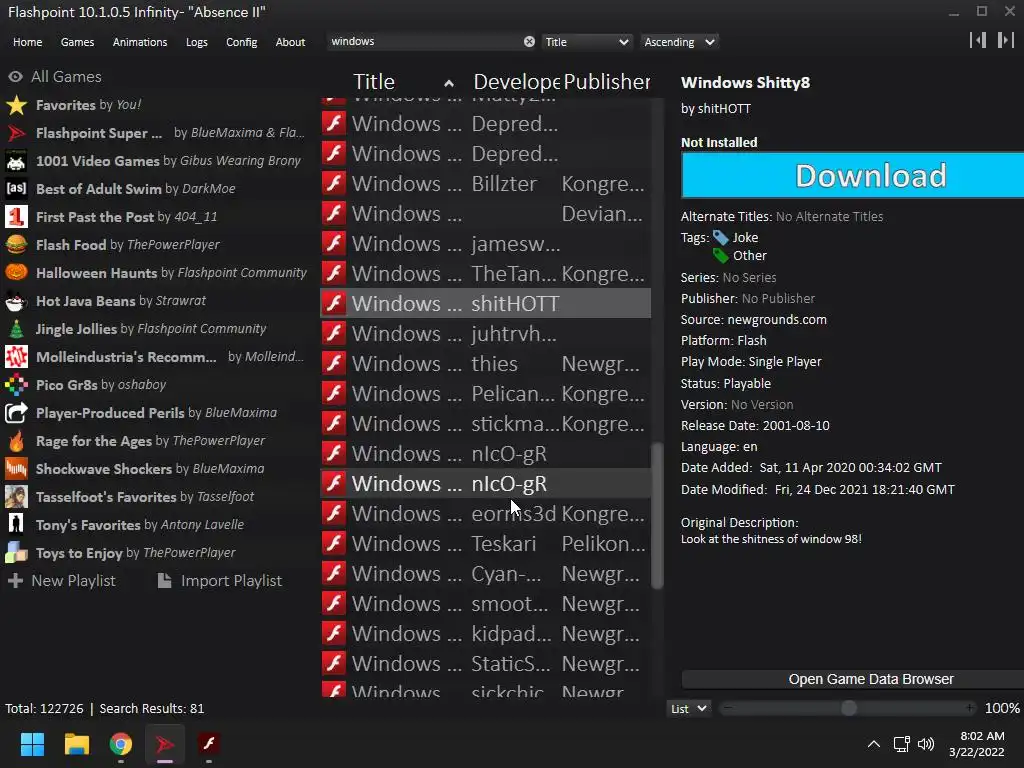Download Windows Shitty8
Screen dimensions: 1024x768
(853, 175)
